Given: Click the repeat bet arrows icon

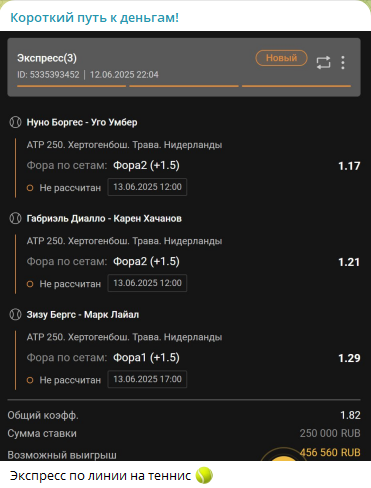Looking at the screenshot, I should (x=323, y=62).
